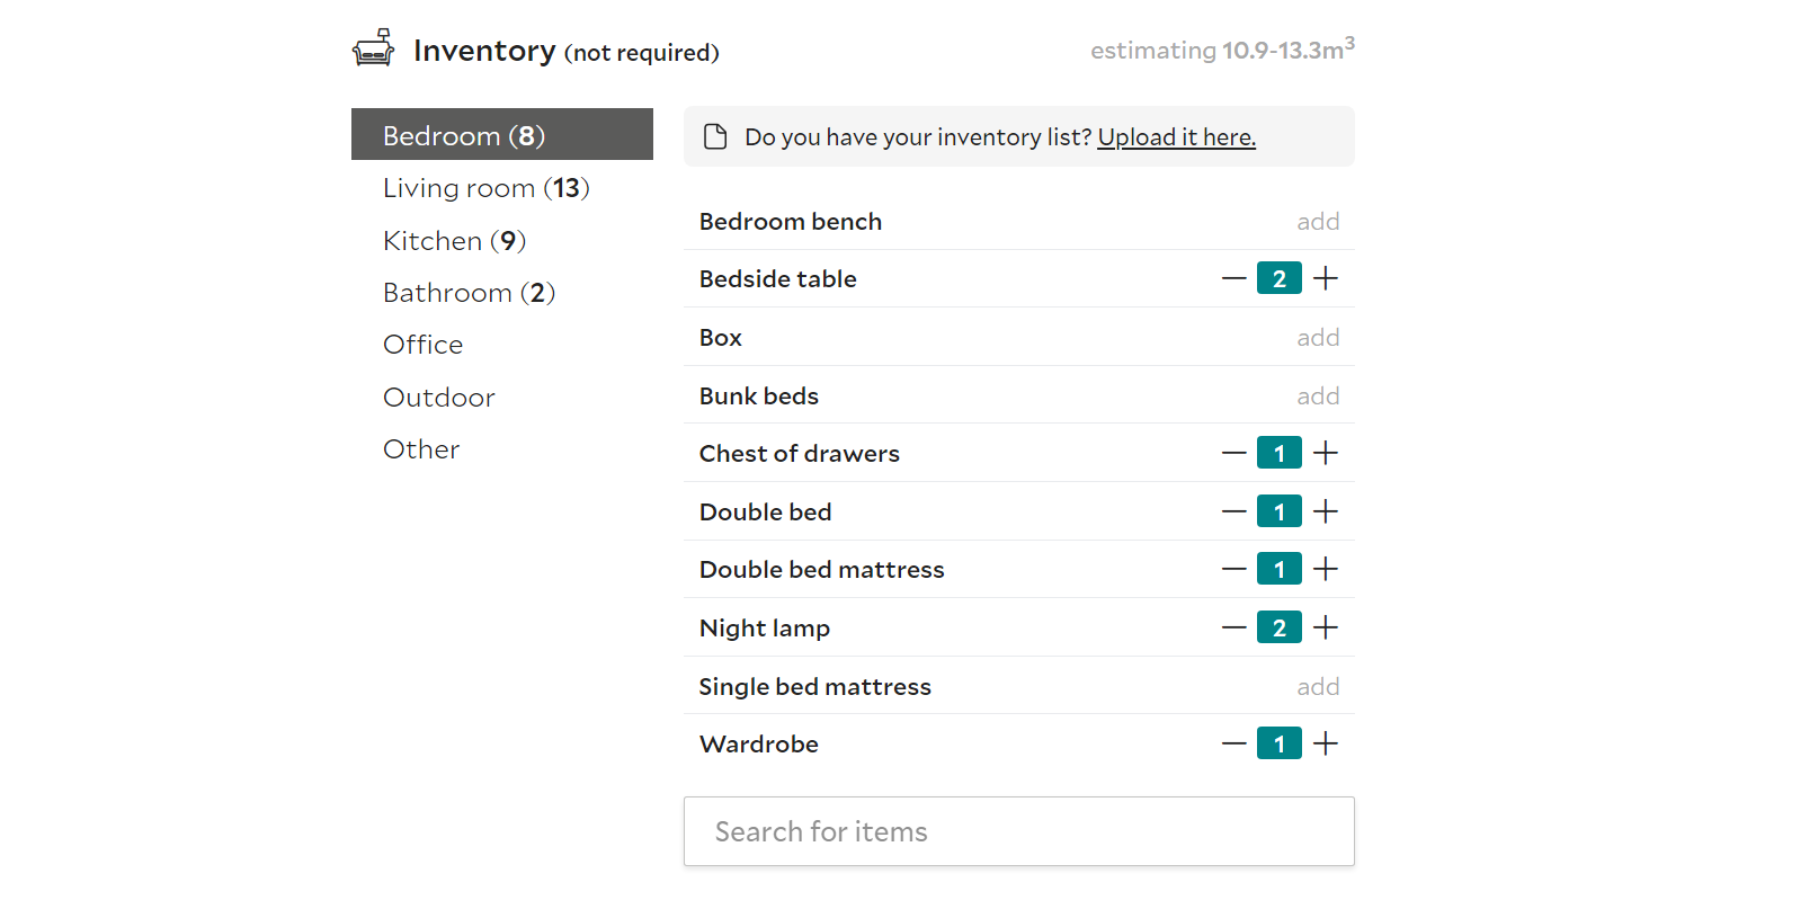
Task: Click the Upload it here link
Action: point(1177,136)
